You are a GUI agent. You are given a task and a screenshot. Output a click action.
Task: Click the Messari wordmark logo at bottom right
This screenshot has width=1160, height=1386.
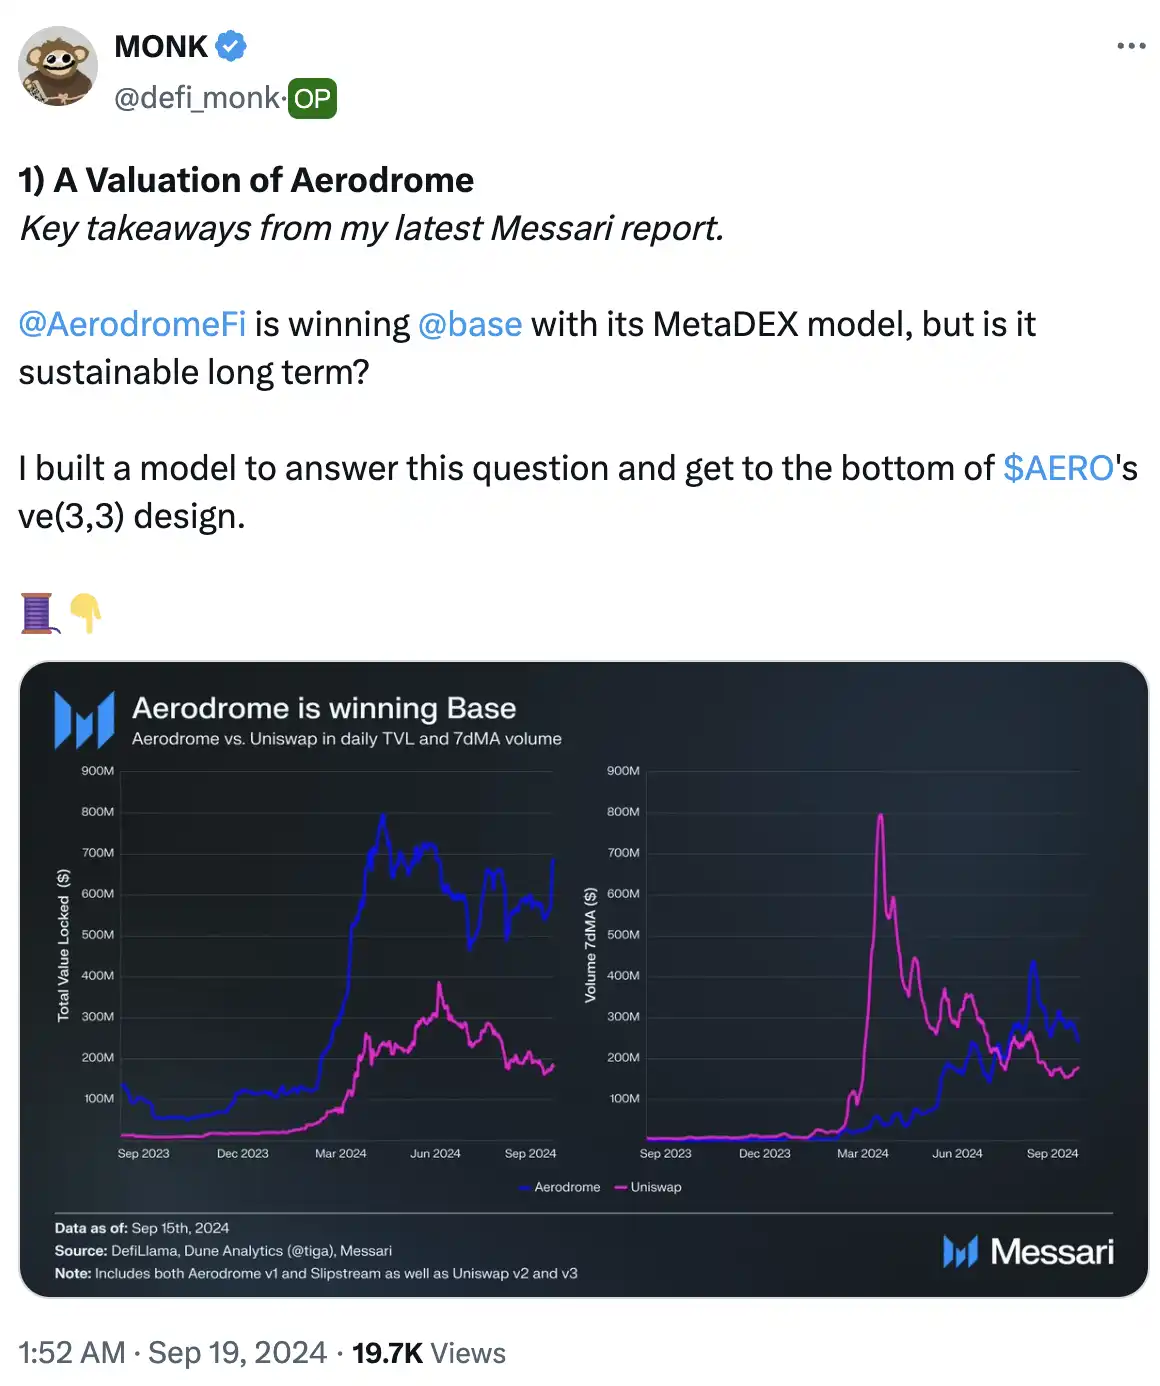(1028, 1251)
